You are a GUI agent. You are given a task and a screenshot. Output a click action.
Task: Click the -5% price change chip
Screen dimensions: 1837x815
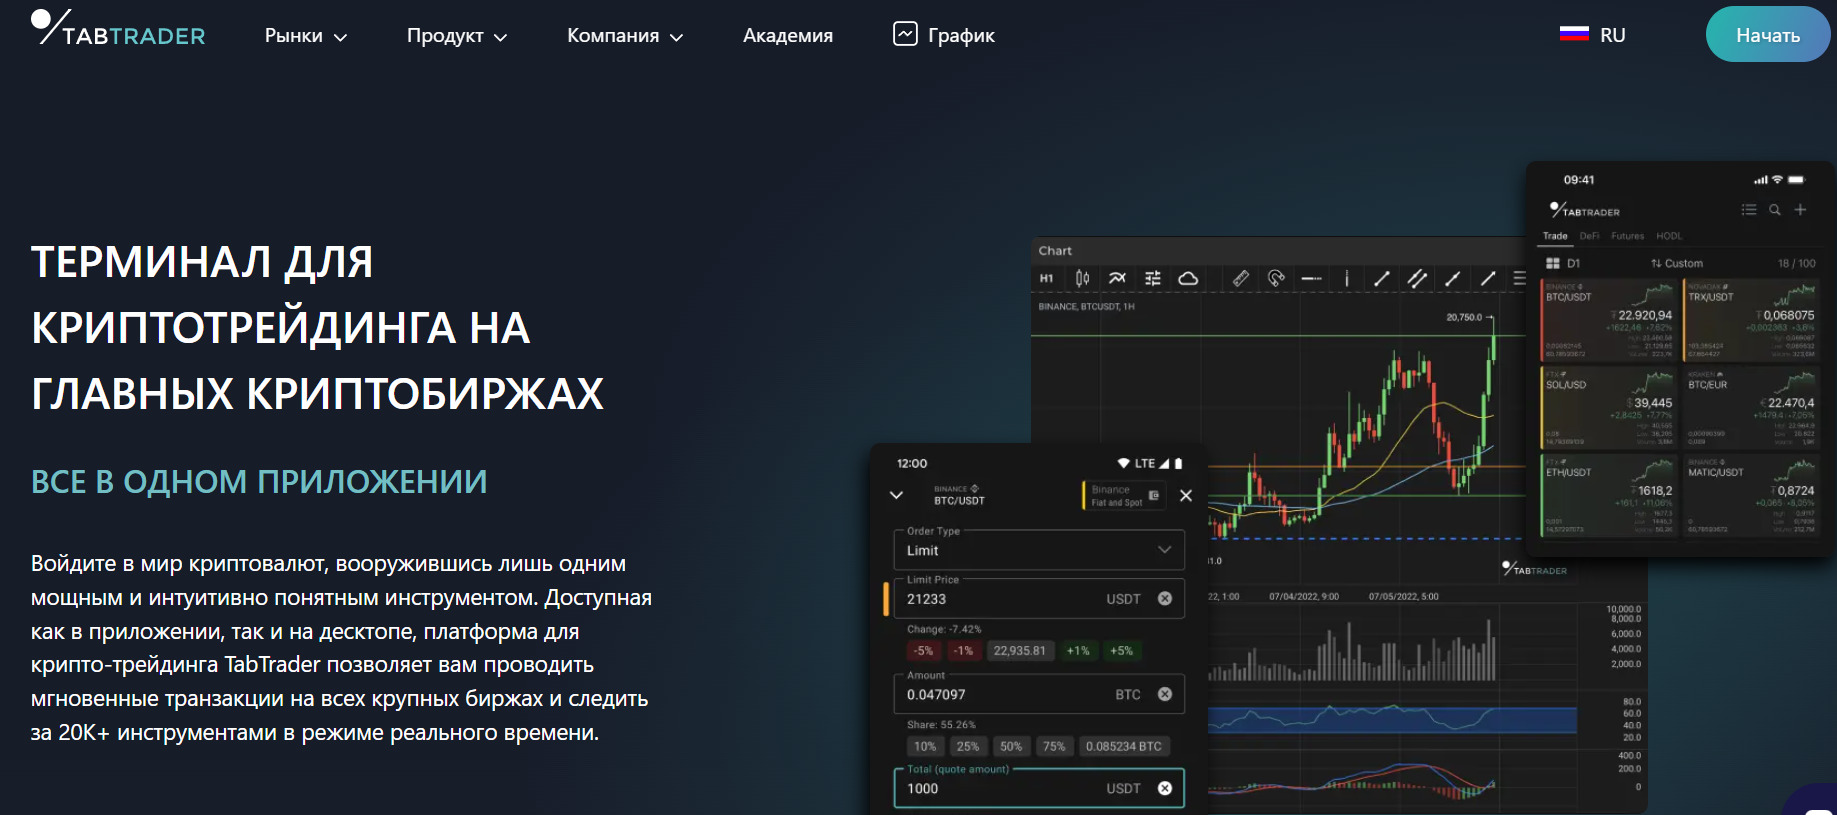coord(923,651)
